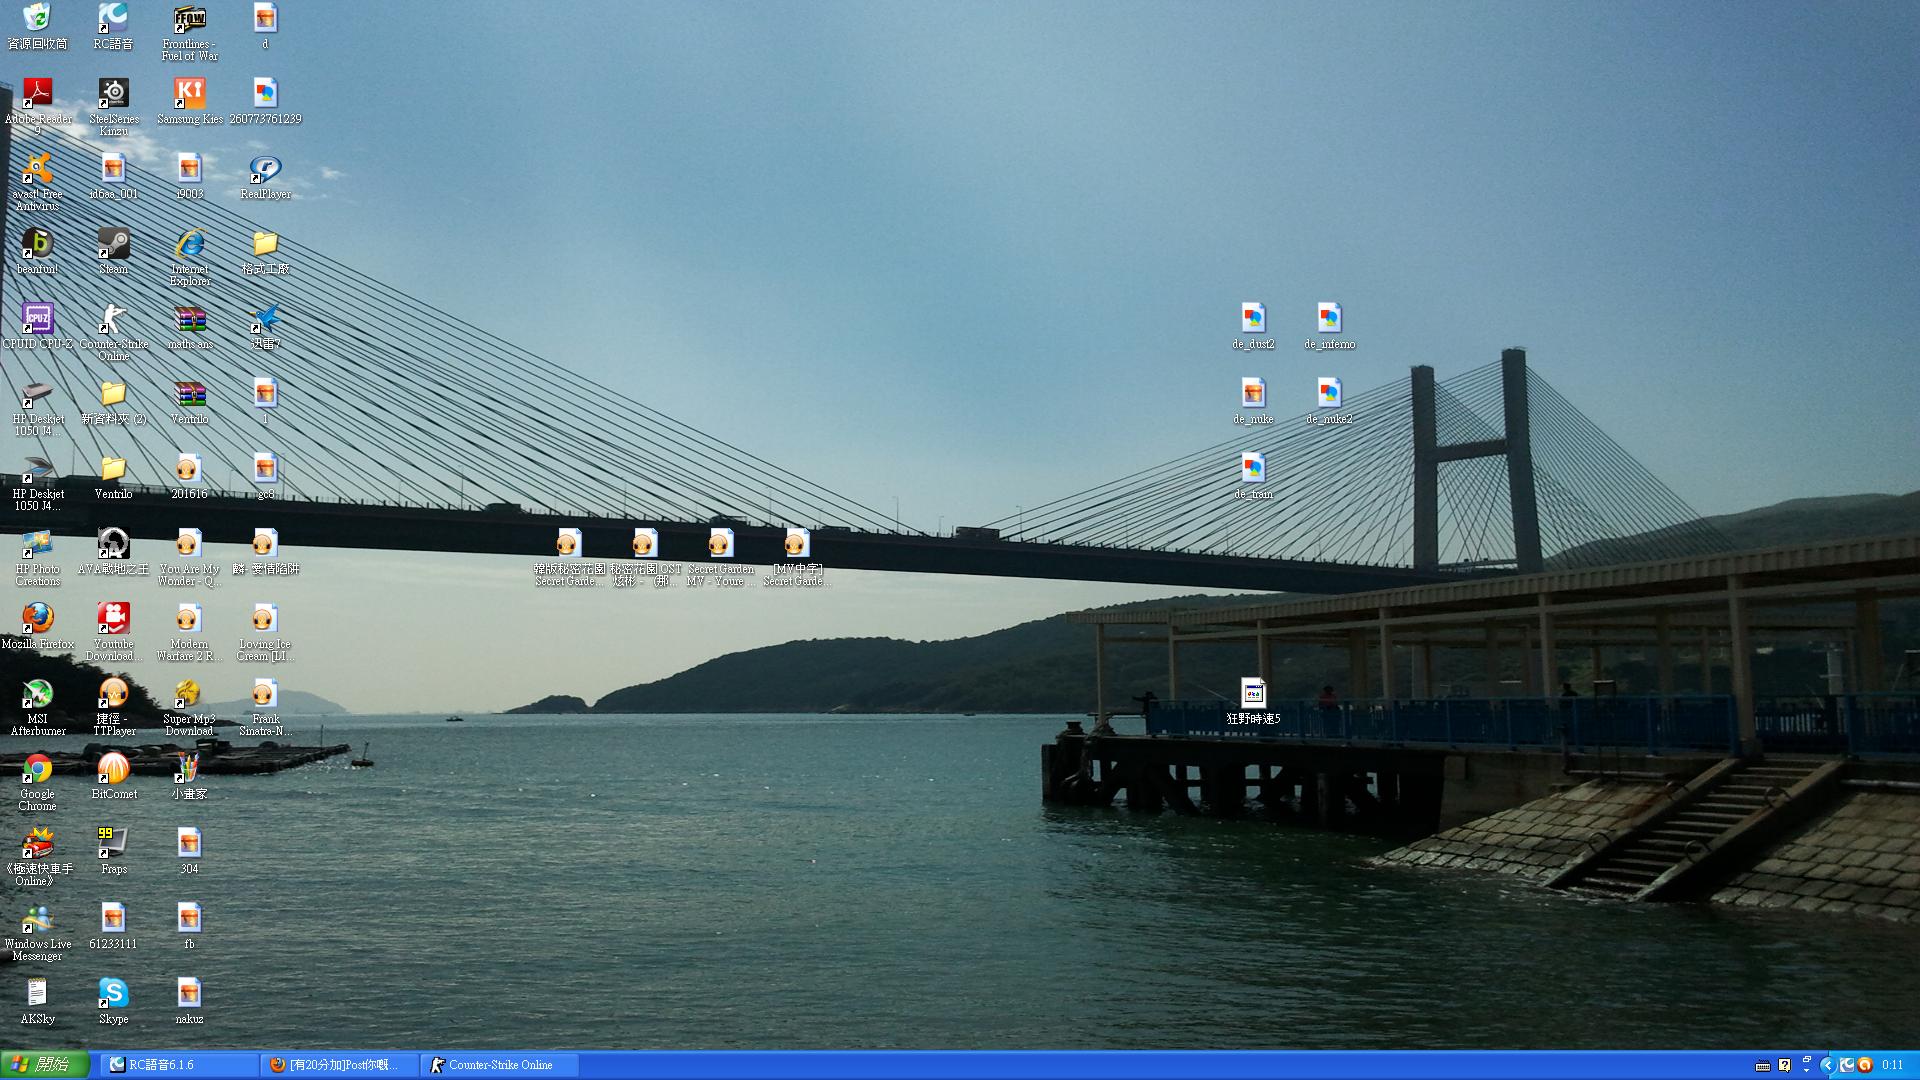Switch to the Counter-Strike Online taskbar button
This screenshot has height=1080, width=1920.
[x=499, y=1065]
